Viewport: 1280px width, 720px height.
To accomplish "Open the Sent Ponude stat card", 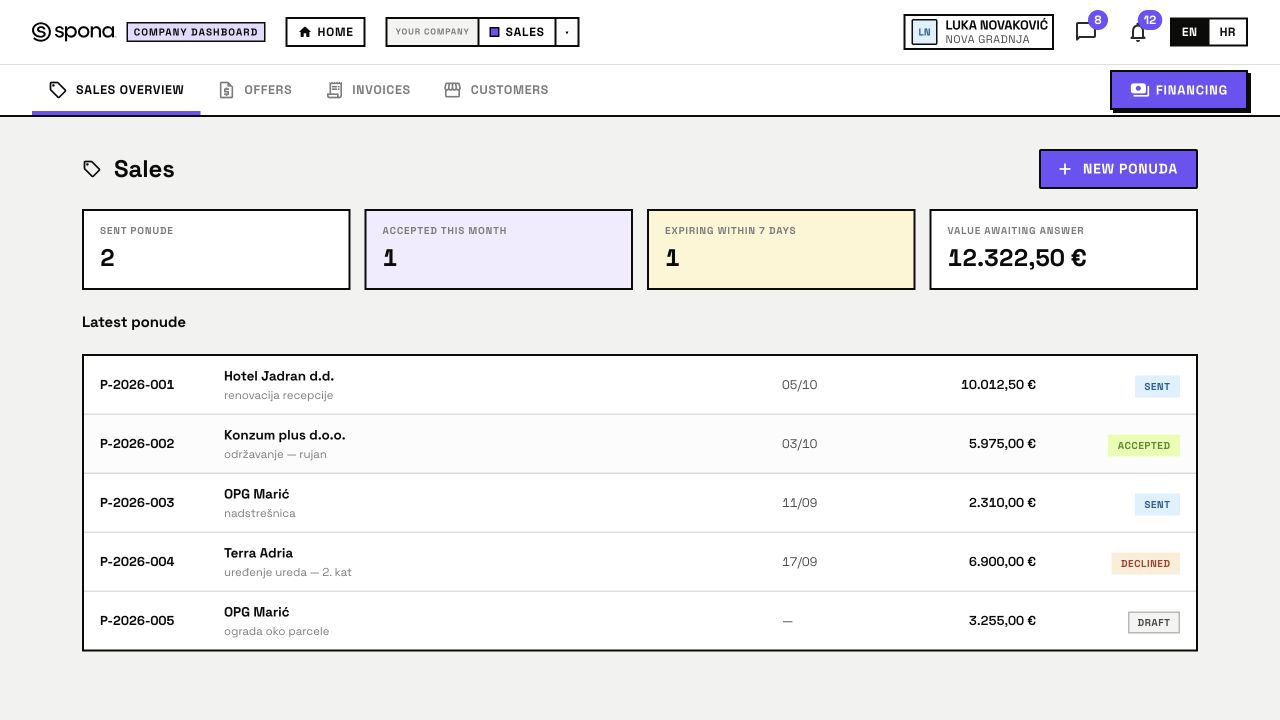I will (x=216, y=249).
